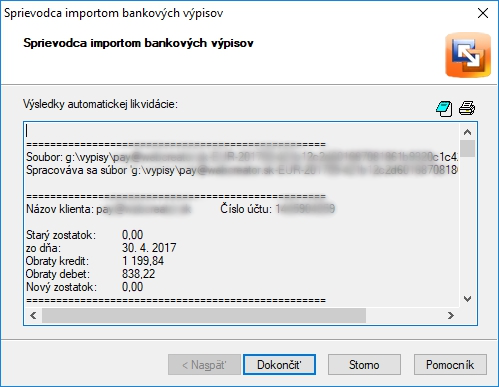Viewport: 499px width, 387px height.
Task: Place cursor on first line of results box
Action: (x=242, y=131)
